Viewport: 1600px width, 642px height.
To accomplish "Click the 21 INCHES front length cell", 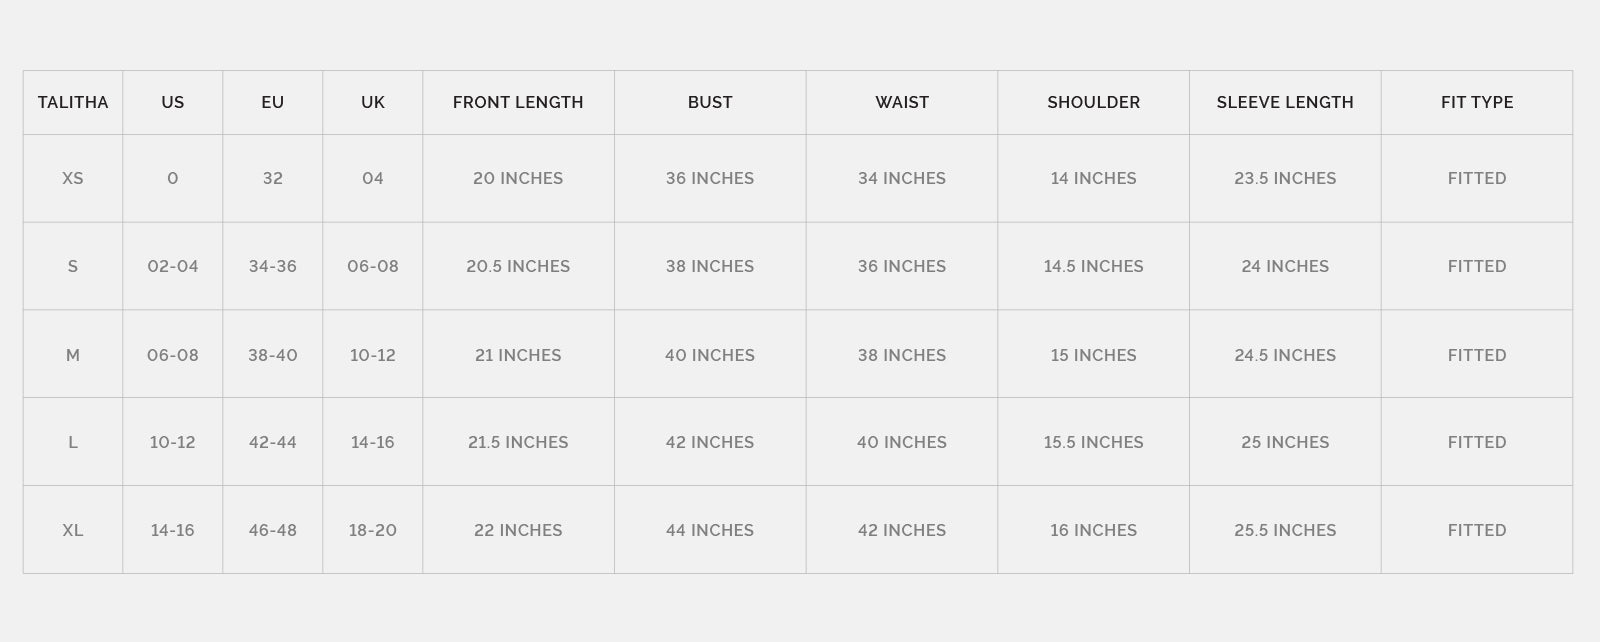I will pyautogui.click(x=518, y=355).
